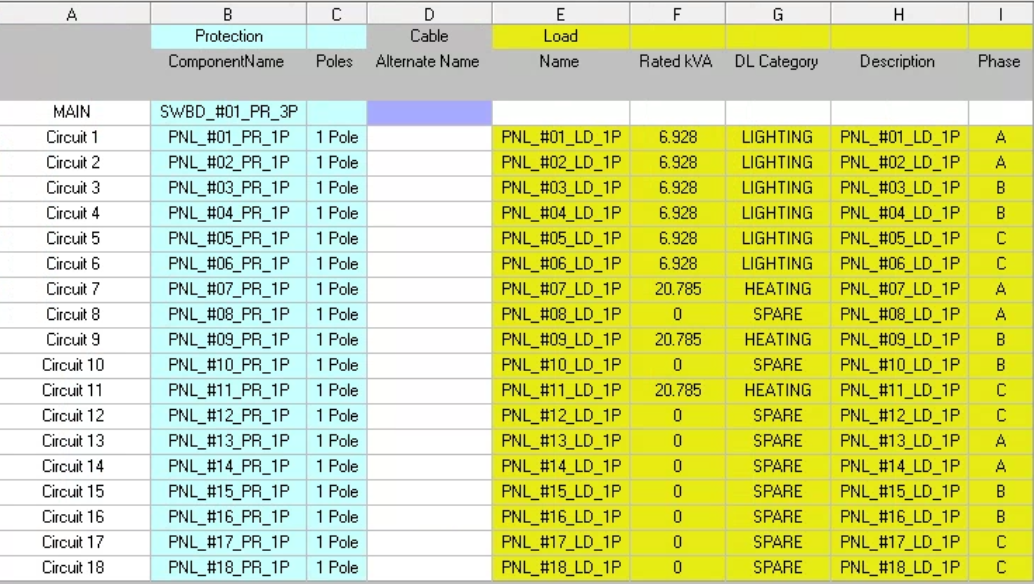Click the MAIN row label
Screen dimensions: 1034x584
click(x=72, y=112)
